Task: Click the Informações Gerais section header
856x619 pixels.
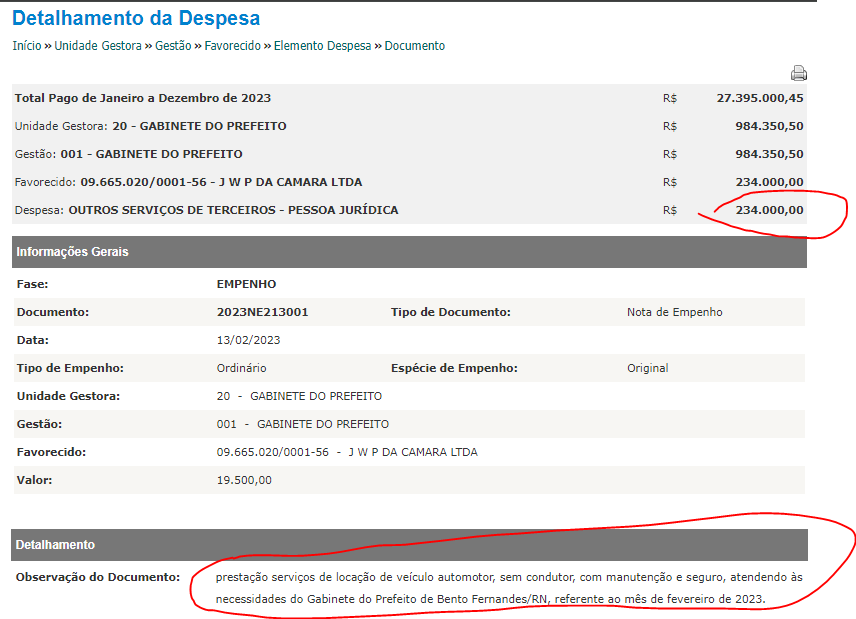Action: pyautogui.click(x=72, y=252)
